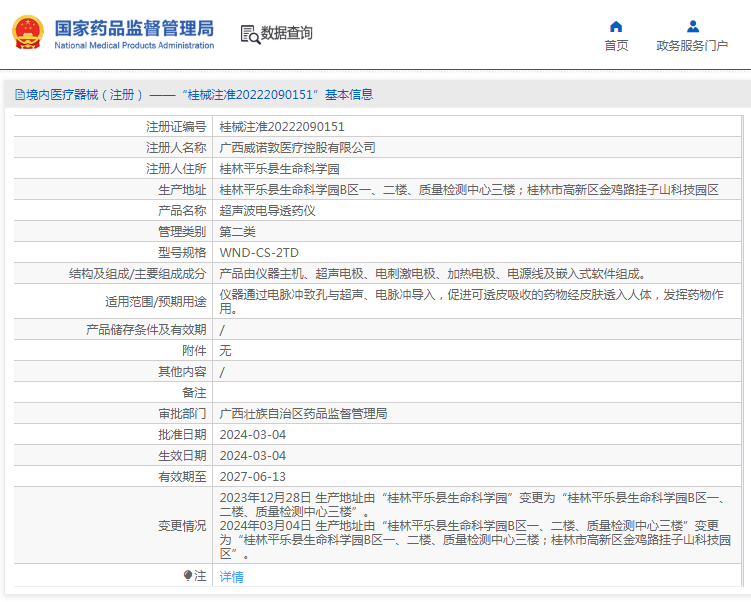751x602 pixels.
Task: Click the 管理类别 label
Action: click(x=182, y=232)
